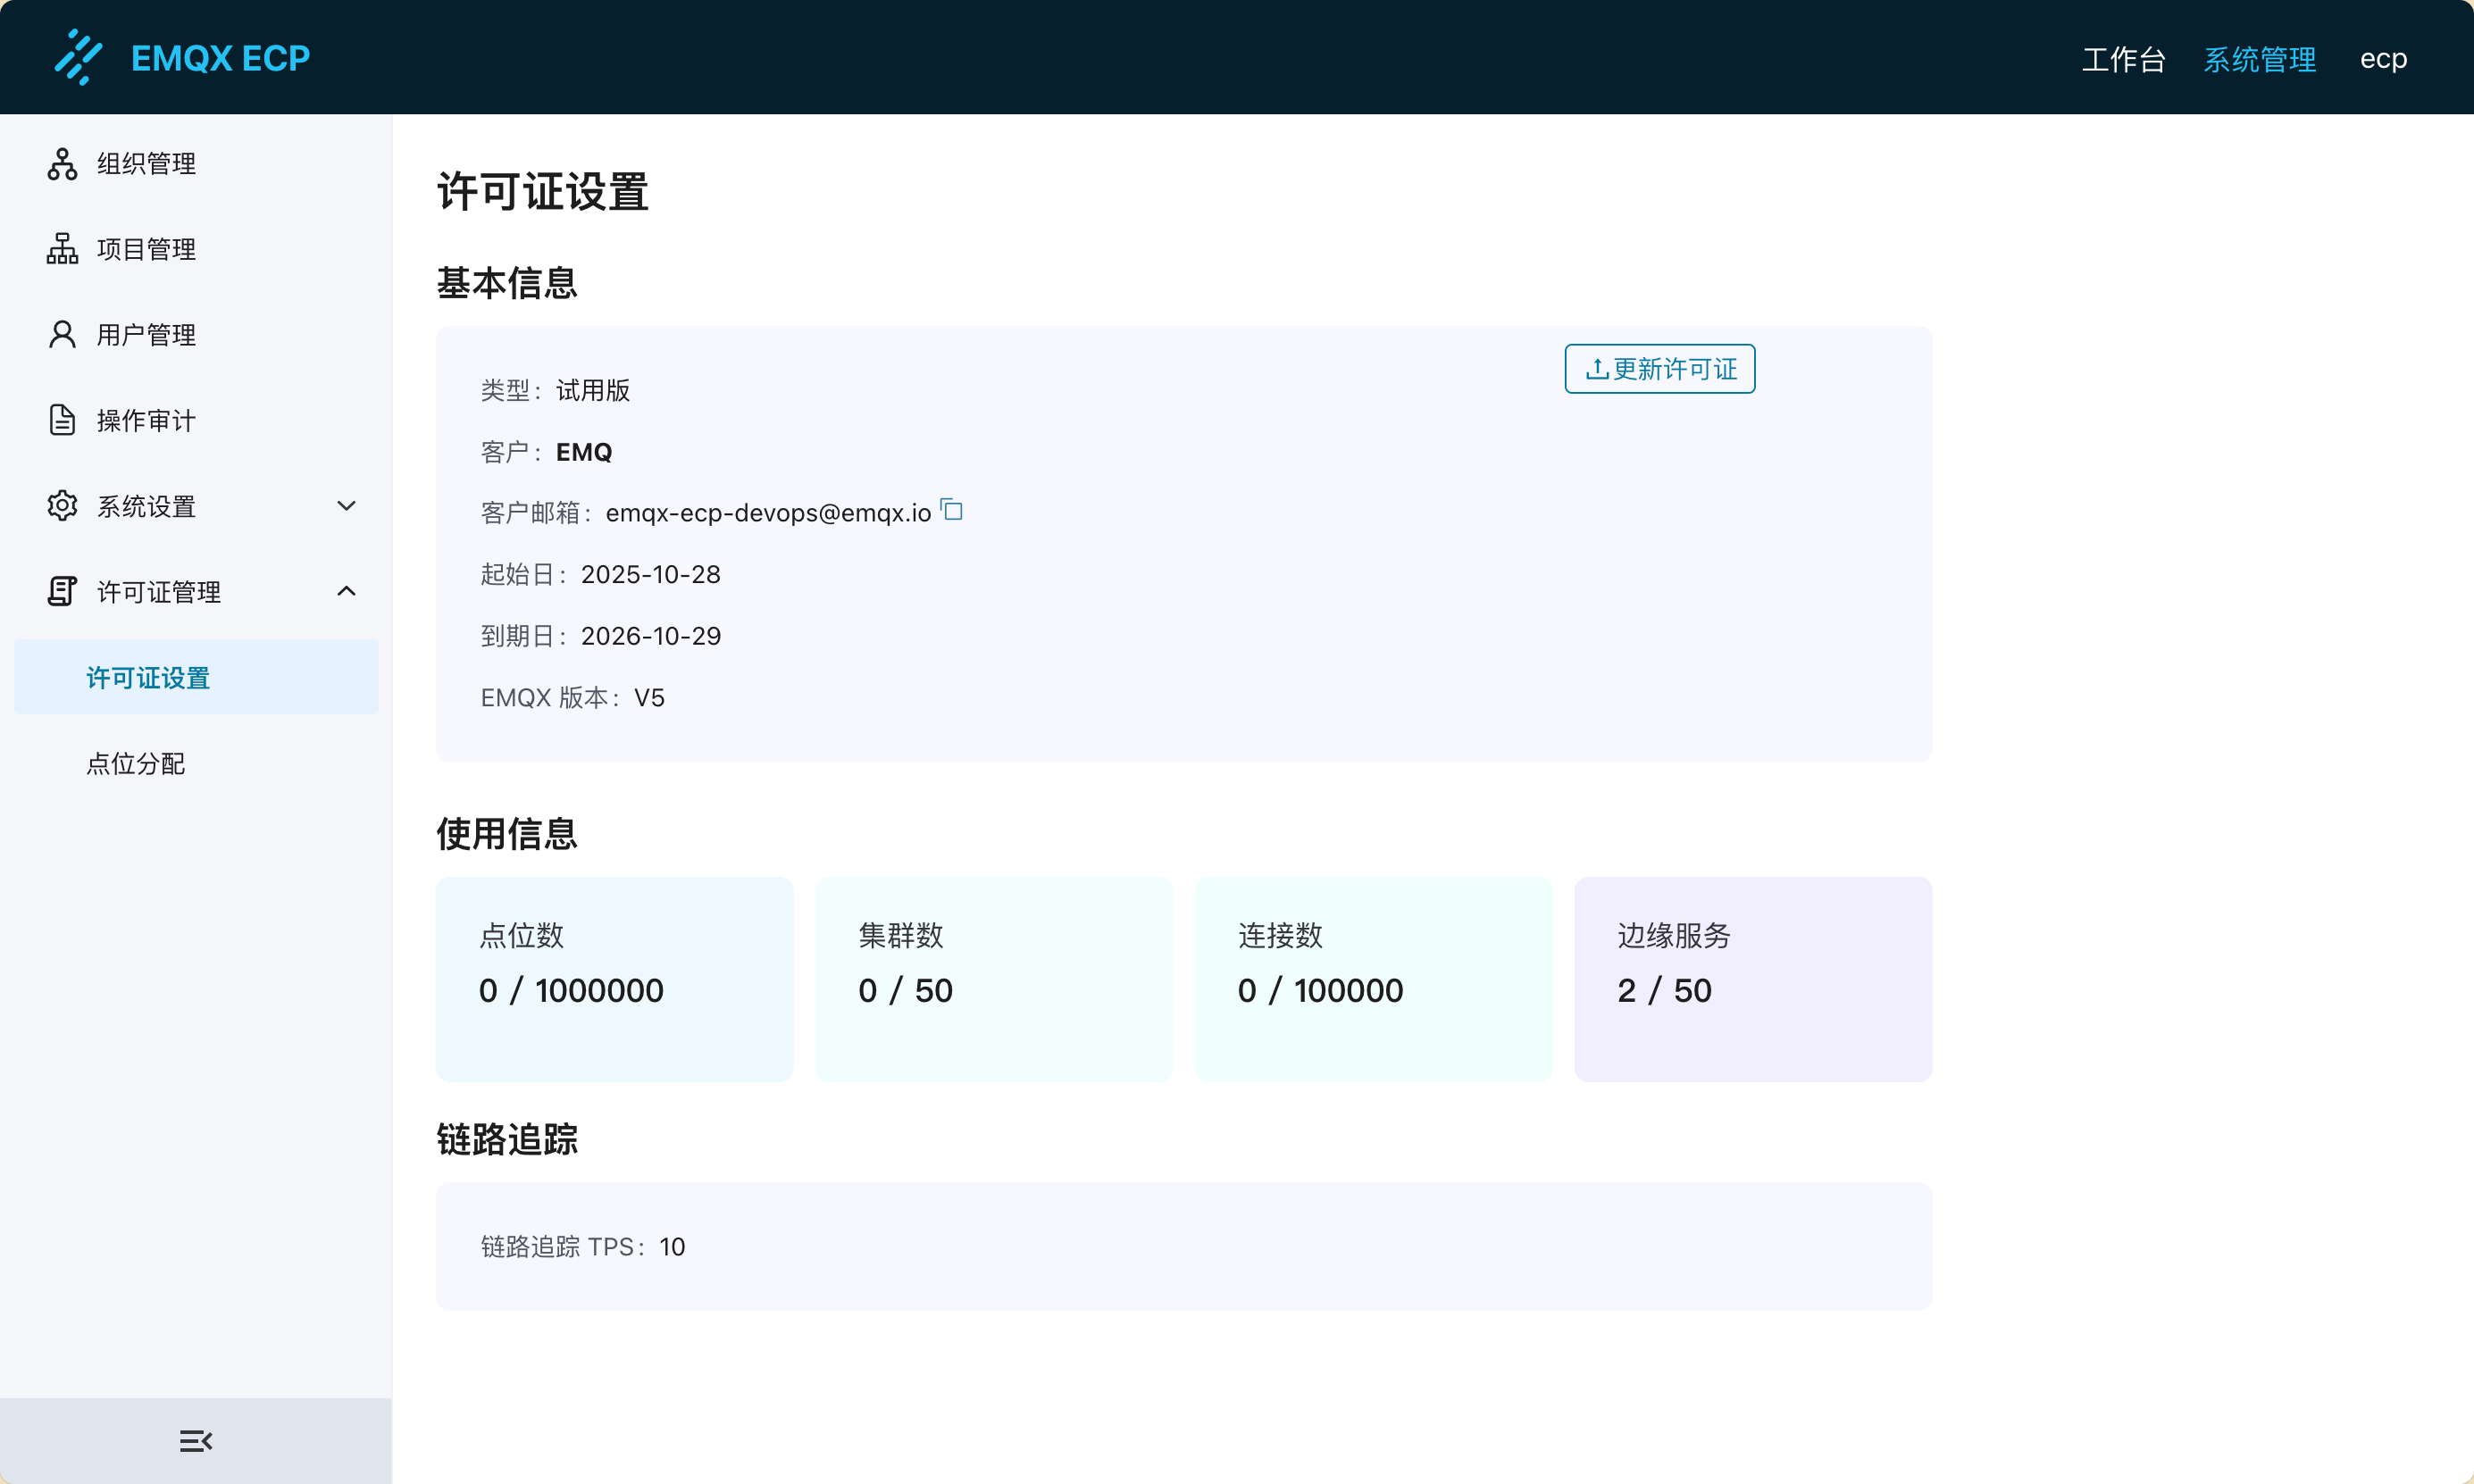Collapse the 许可证管理 submenu chevron

tap(346, 591)
